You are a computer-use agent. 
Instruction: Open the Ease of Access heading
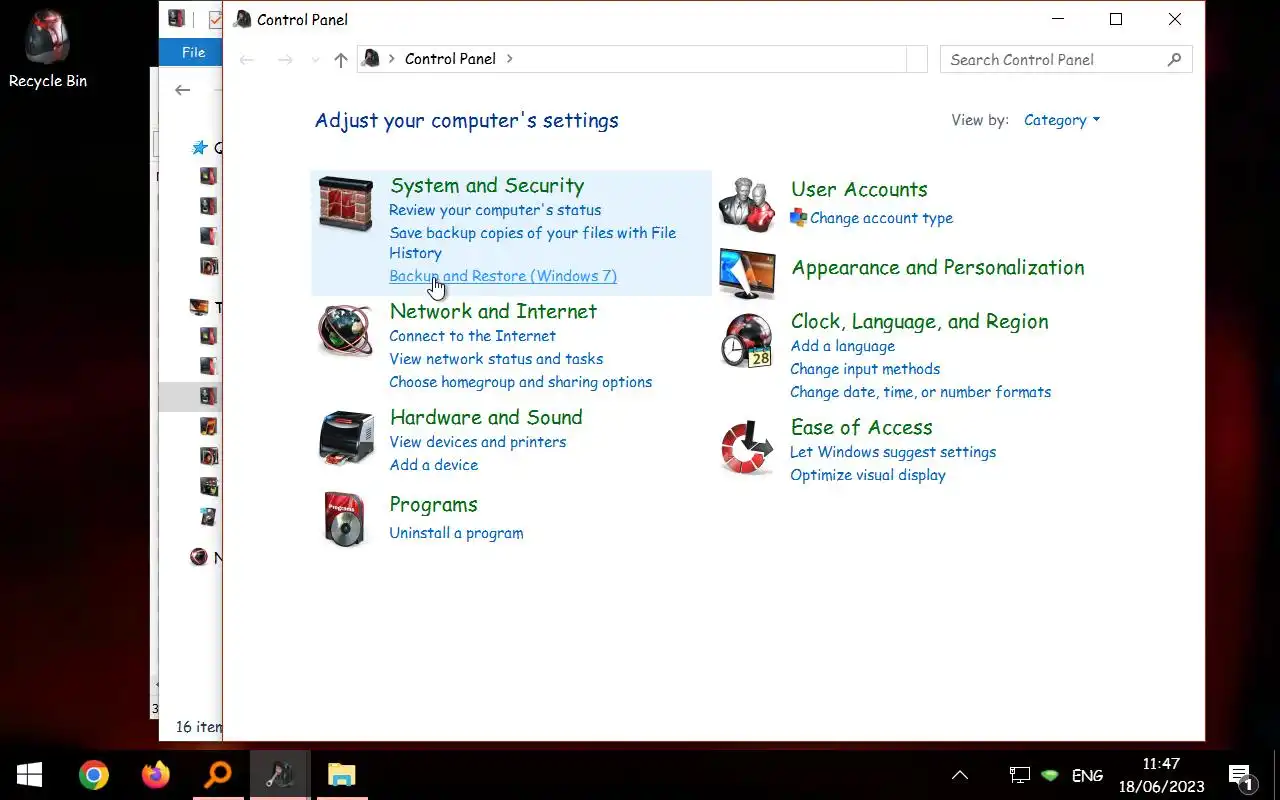(x=861, y=427)
